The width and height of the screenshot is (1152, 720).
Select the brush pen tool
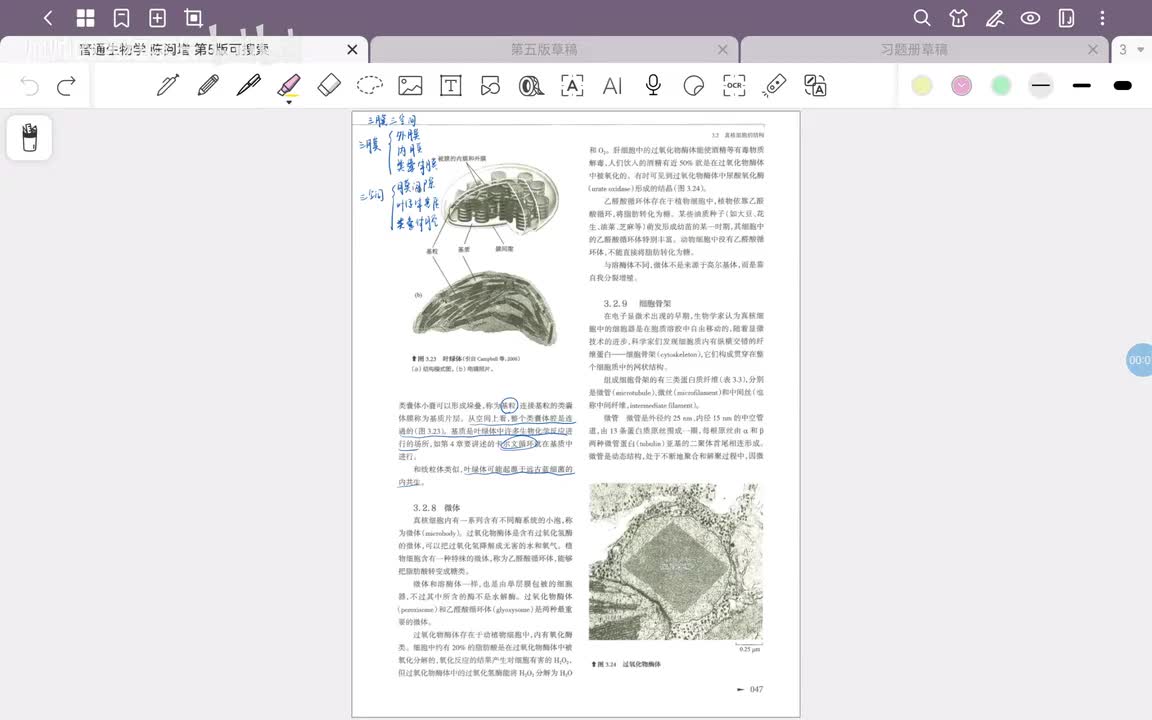248,85
